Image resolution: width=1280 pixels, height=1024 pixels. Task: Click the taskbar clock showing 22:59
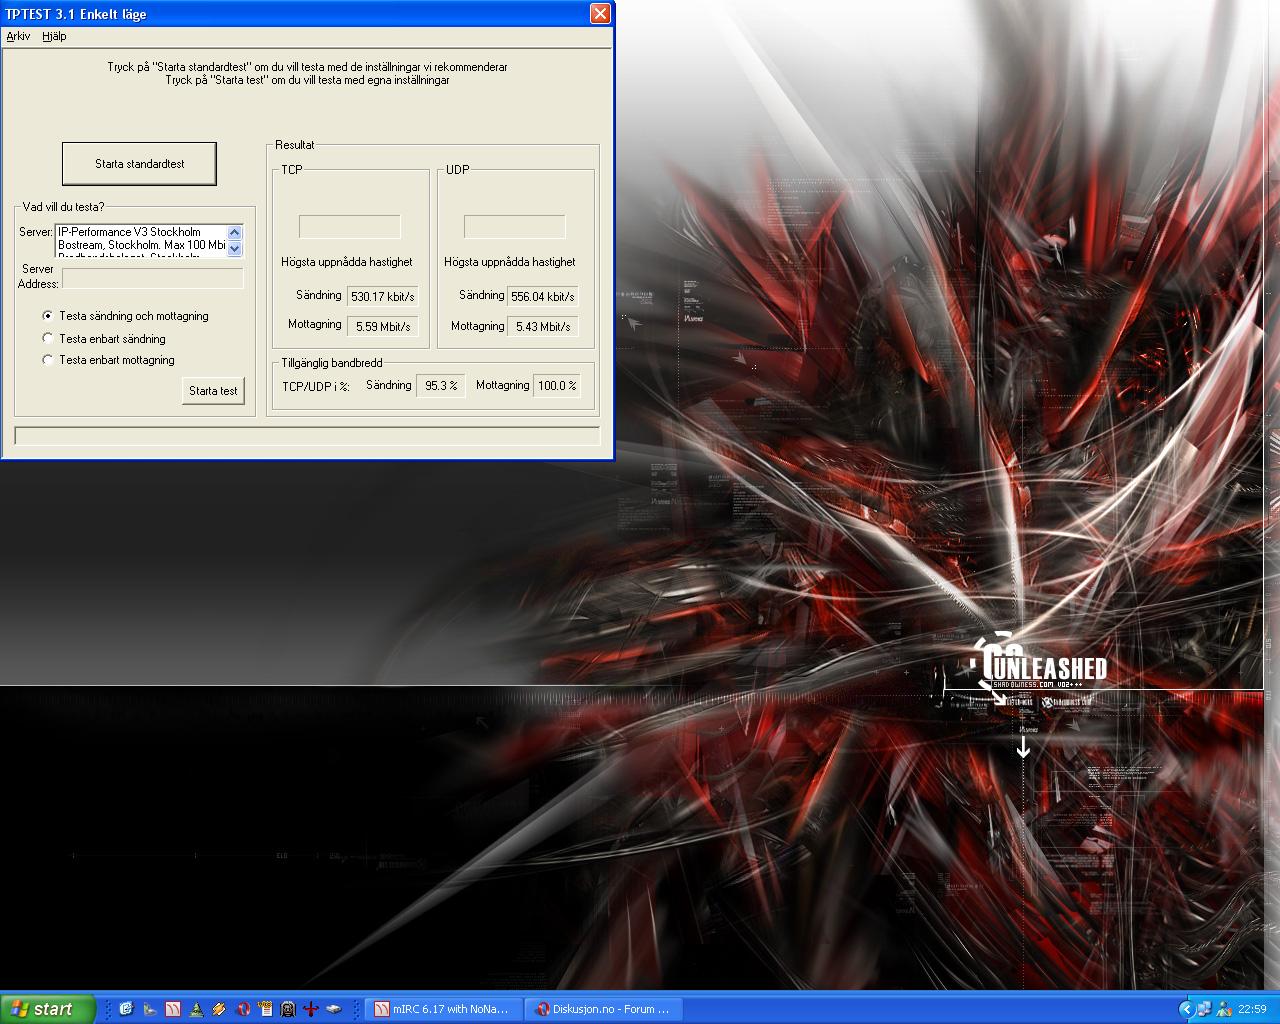pos(1252,1009)
